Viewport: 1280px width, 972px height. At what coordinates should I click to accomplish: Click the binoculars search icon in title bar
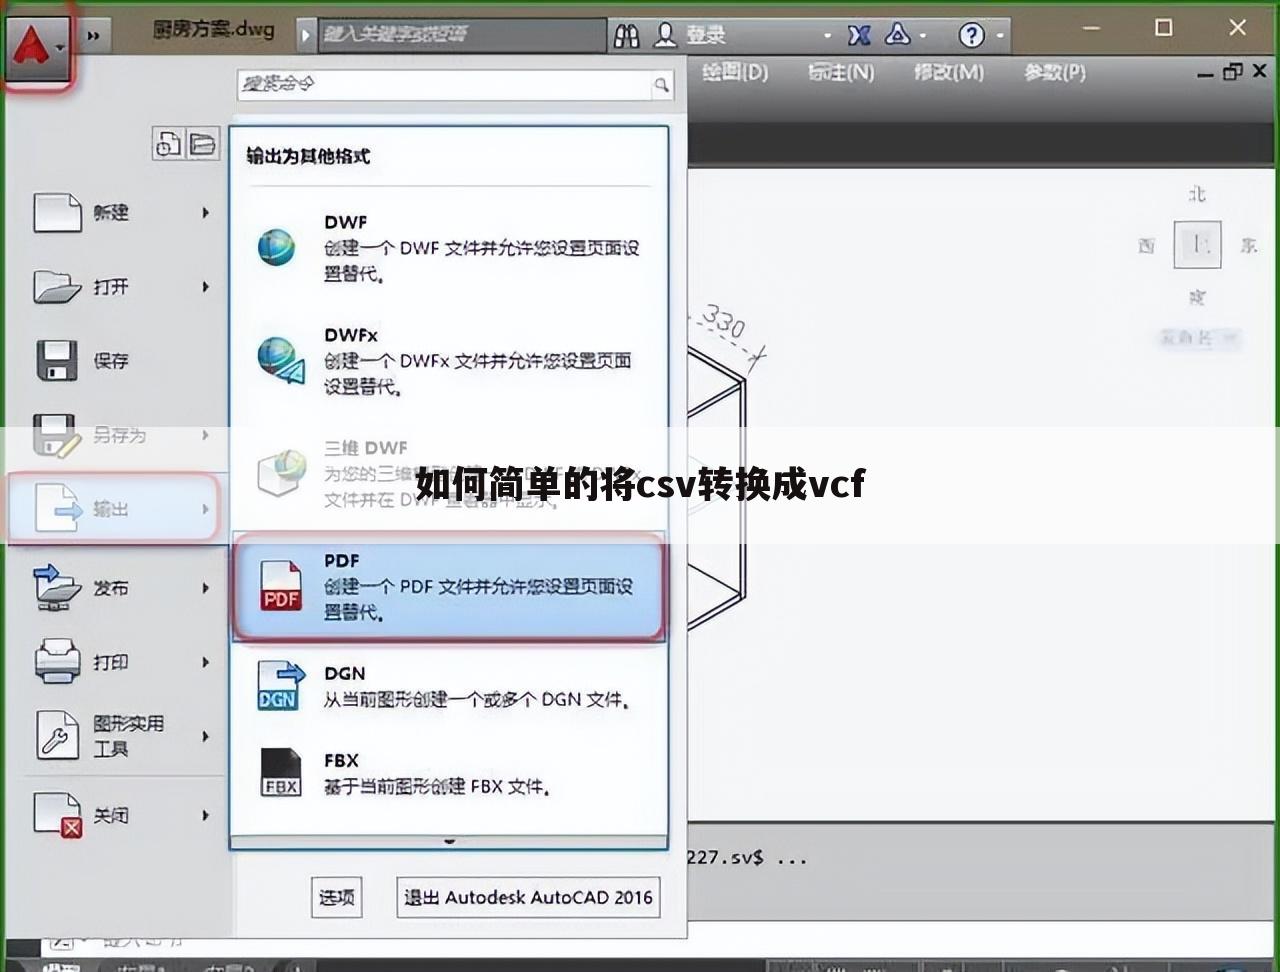tap(627, 36)
